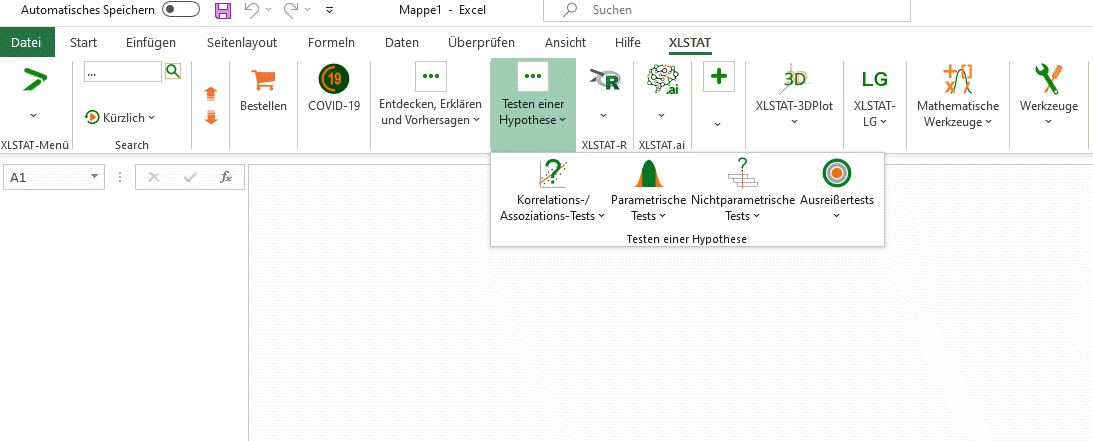Open Mathematische Werkzeuge

pyautogui.click(x=958, y=95)
